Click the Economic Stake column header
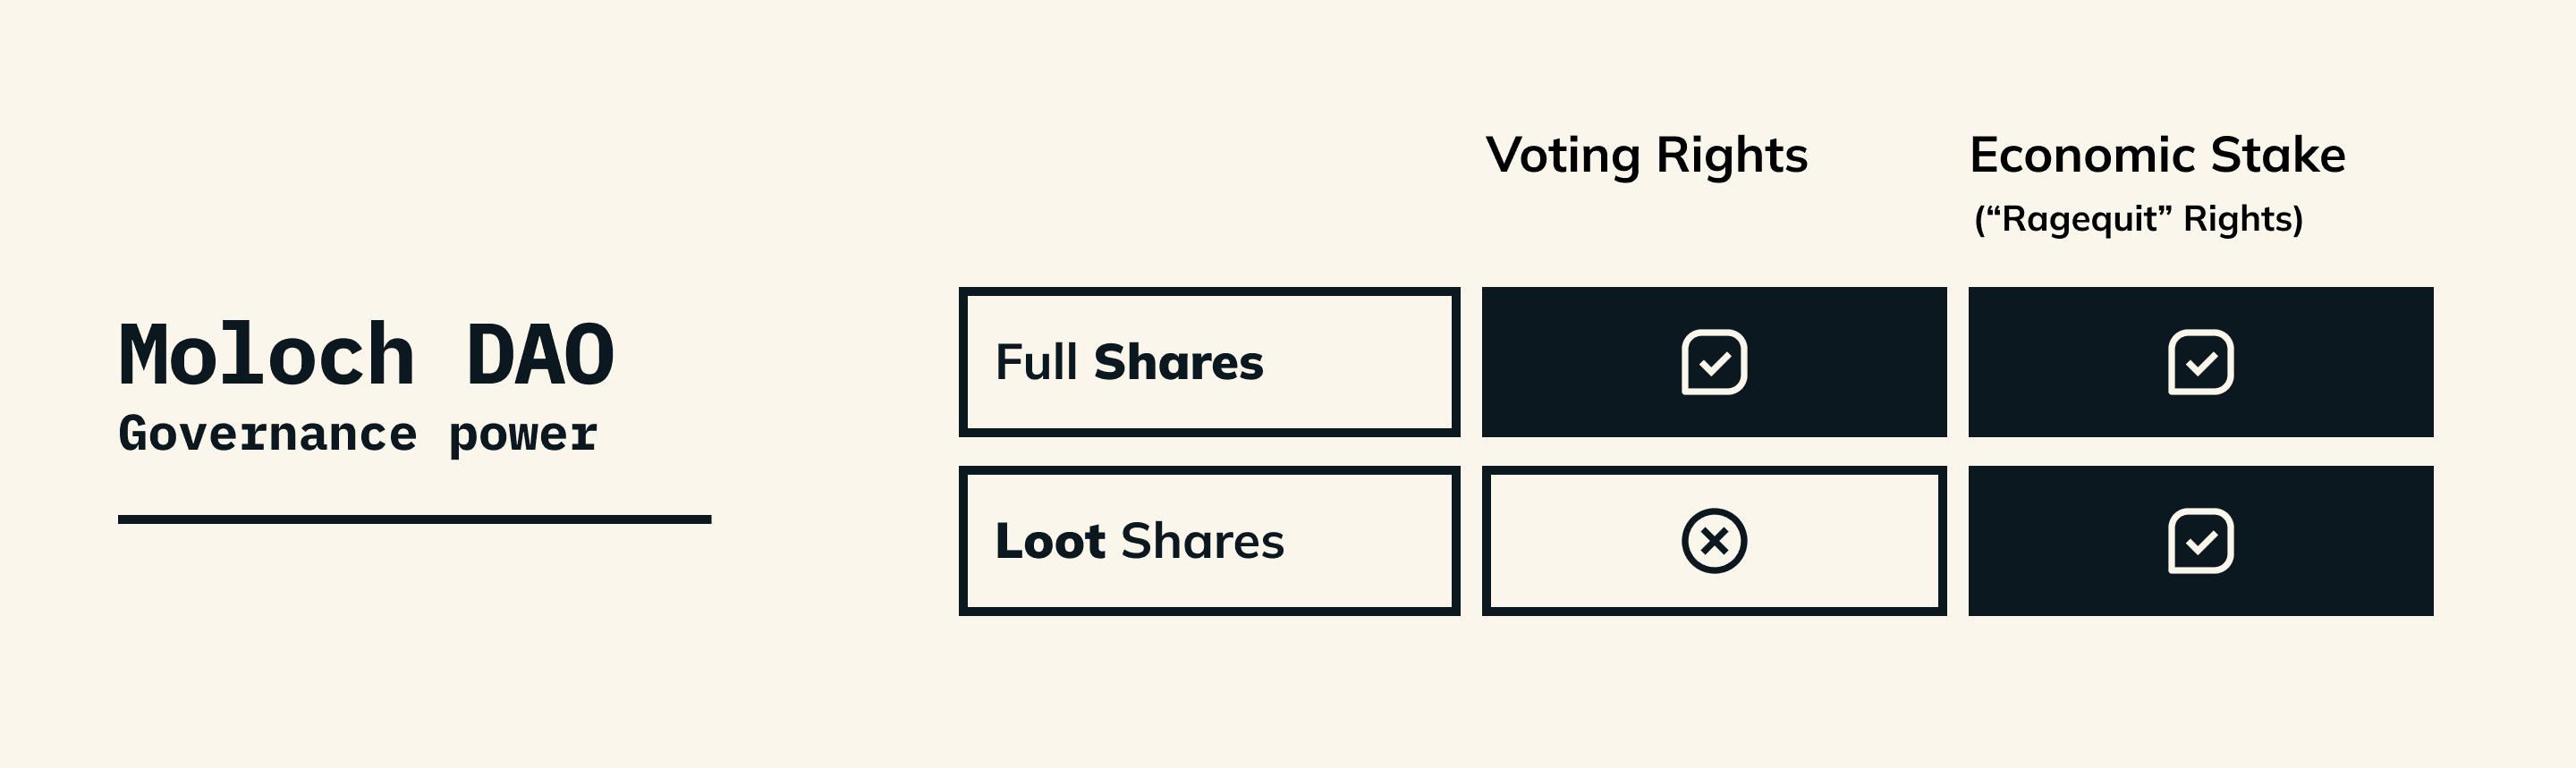 pyautogui.click(x=2157, y=155)
